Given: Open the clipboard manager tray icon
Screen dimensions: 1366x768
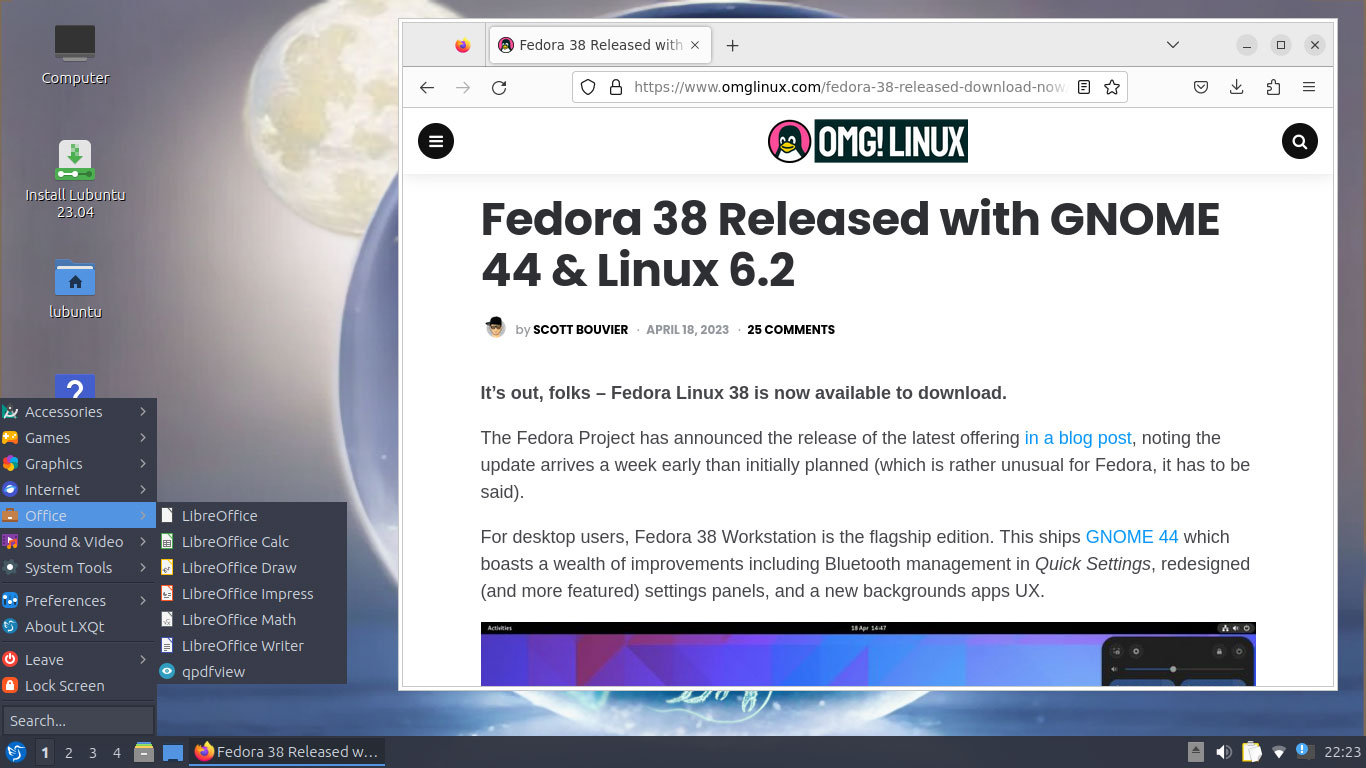Looking at the screenshot, I should coord(1251,752).
